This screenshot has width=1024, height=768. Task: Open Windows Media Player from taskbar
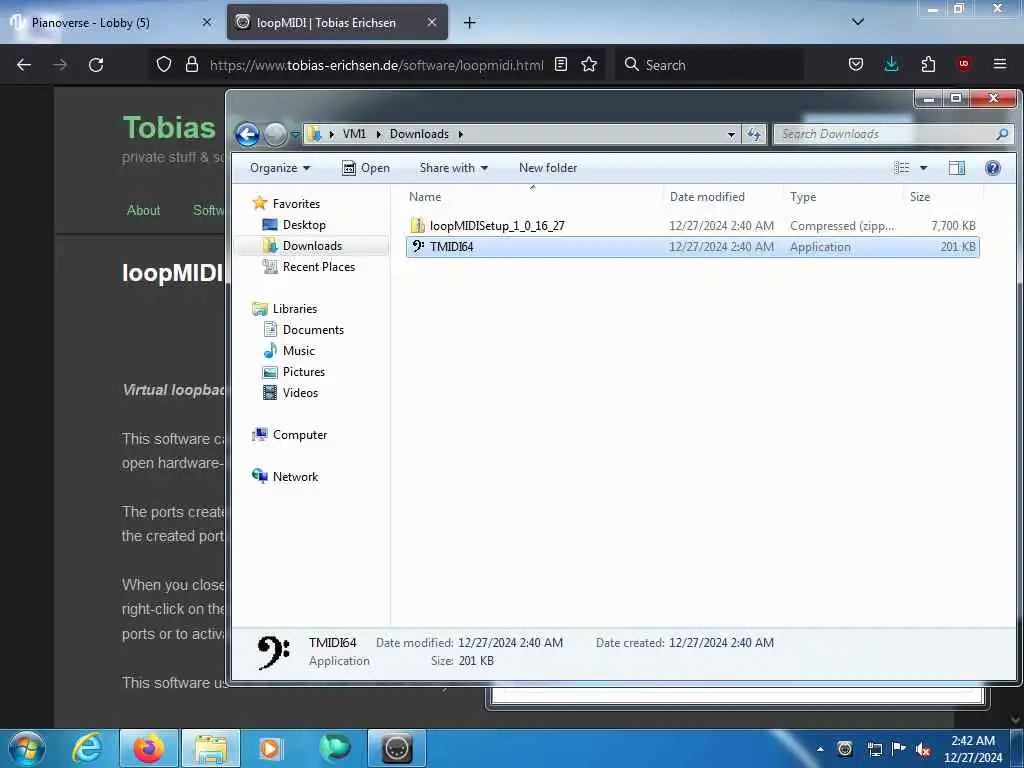pos(270,748)
